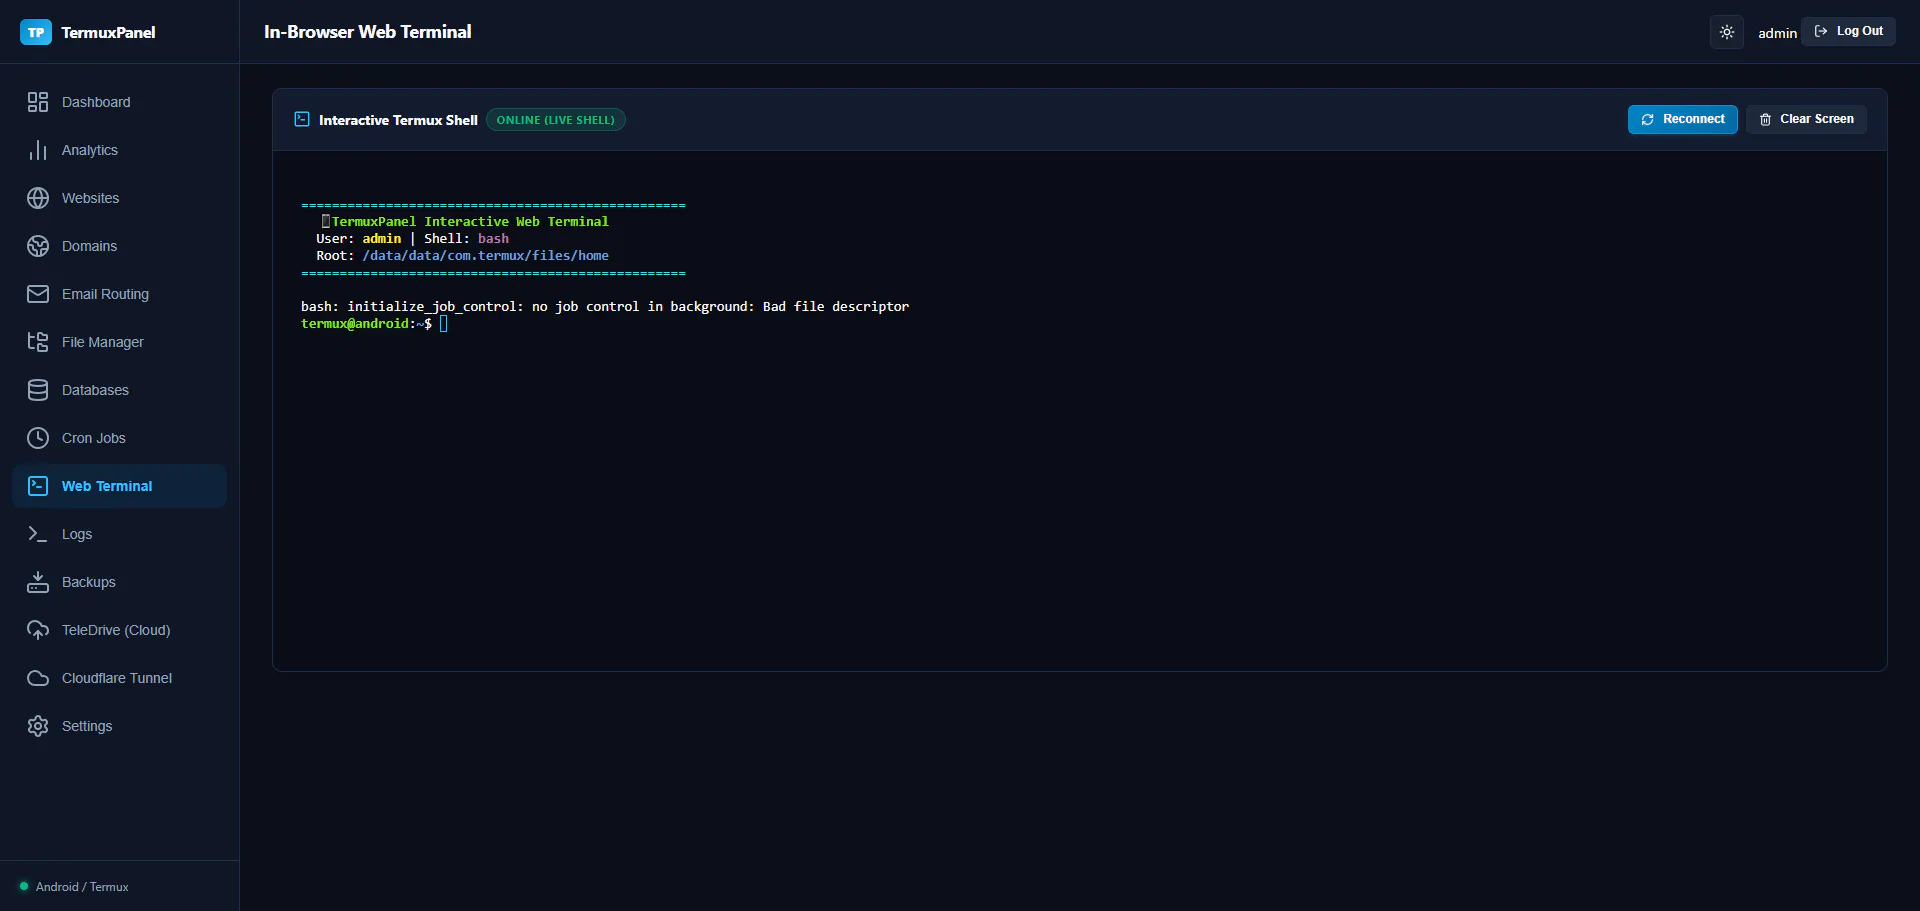Click the Databases cylinder icon
1920x911 pixels.
point(38,390)
